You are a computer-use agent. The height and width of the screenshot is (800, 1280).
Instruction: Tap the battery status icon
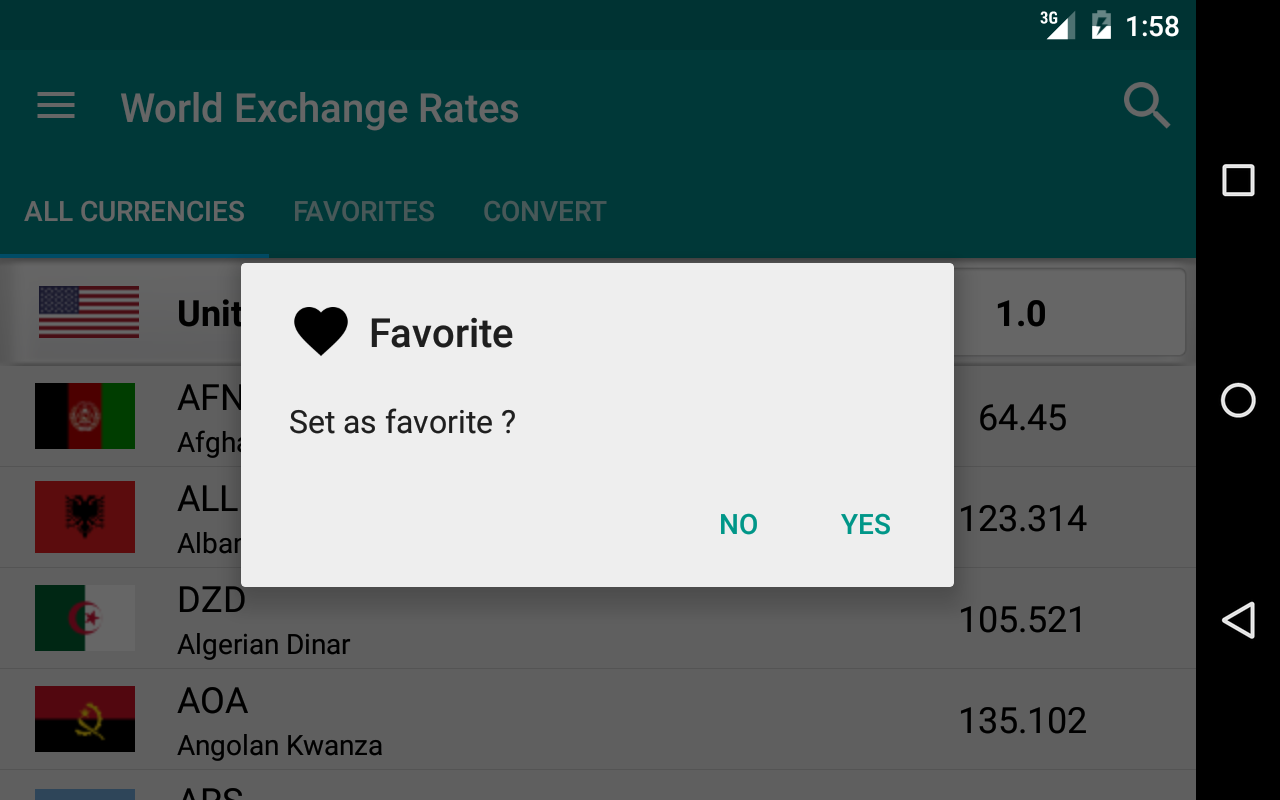[1101, 25]
